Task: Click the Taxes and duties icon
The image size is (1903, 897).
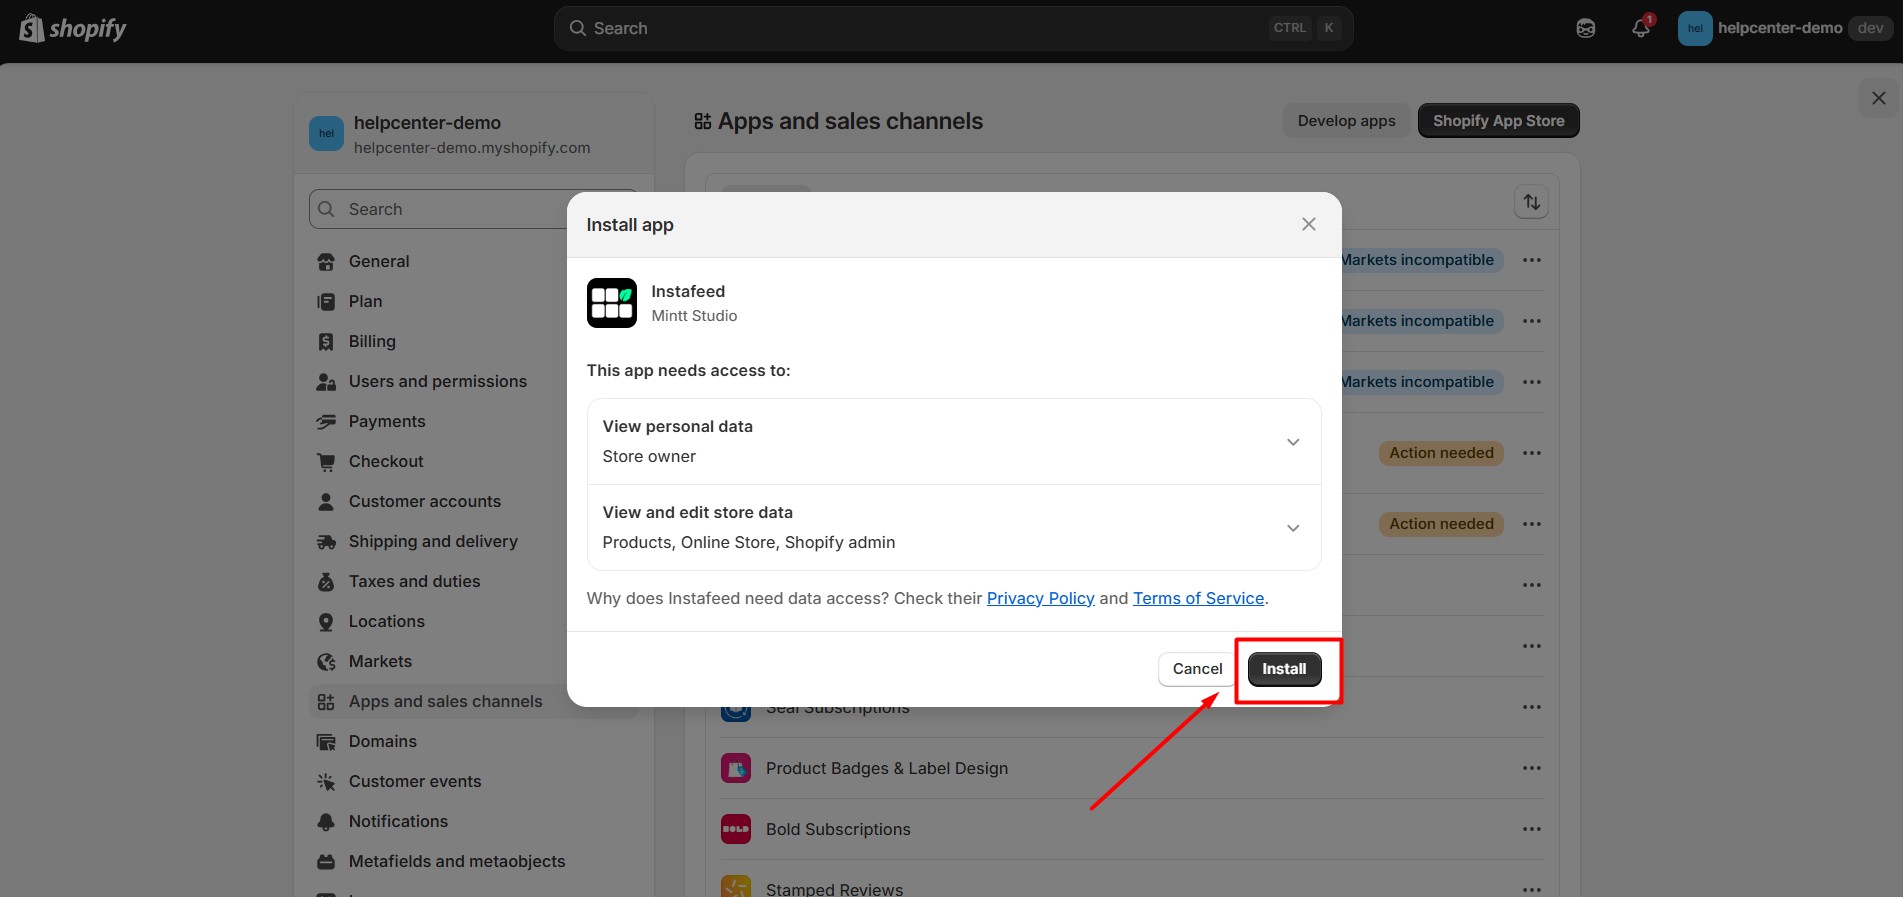Action: tap(326, 582)
